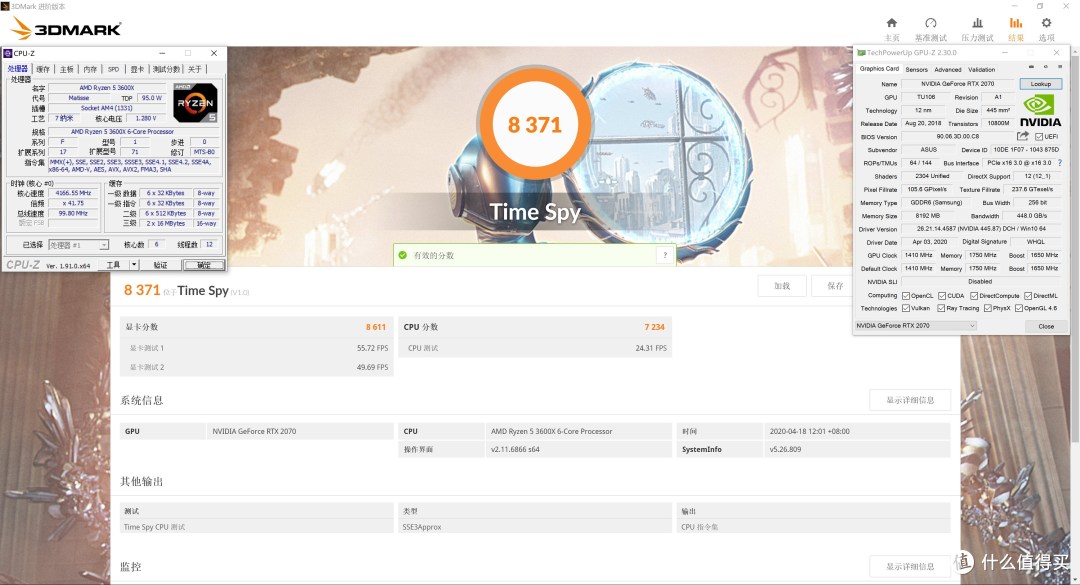Screen dimensions: 1080x585
Task: Toggle the DirectCompute checkbox
Action: pyautogui.click(x=974, y=296)
